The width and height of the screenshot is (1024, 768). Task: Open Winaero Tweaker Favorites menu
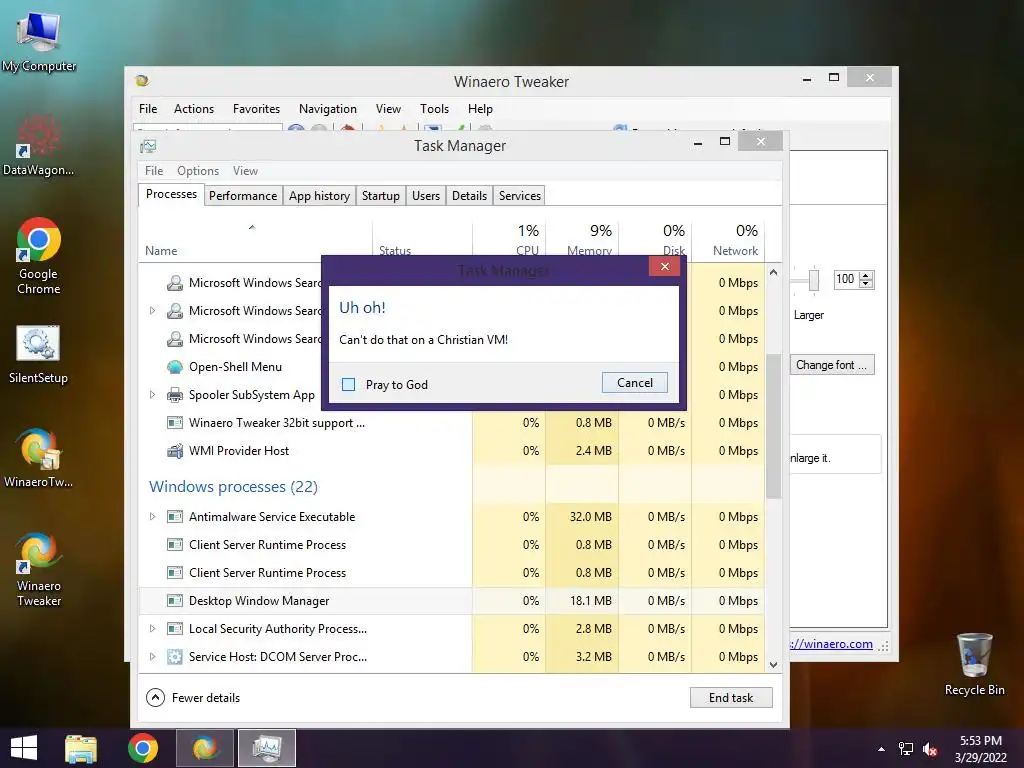pyautogui.click(x=257, y=109)
